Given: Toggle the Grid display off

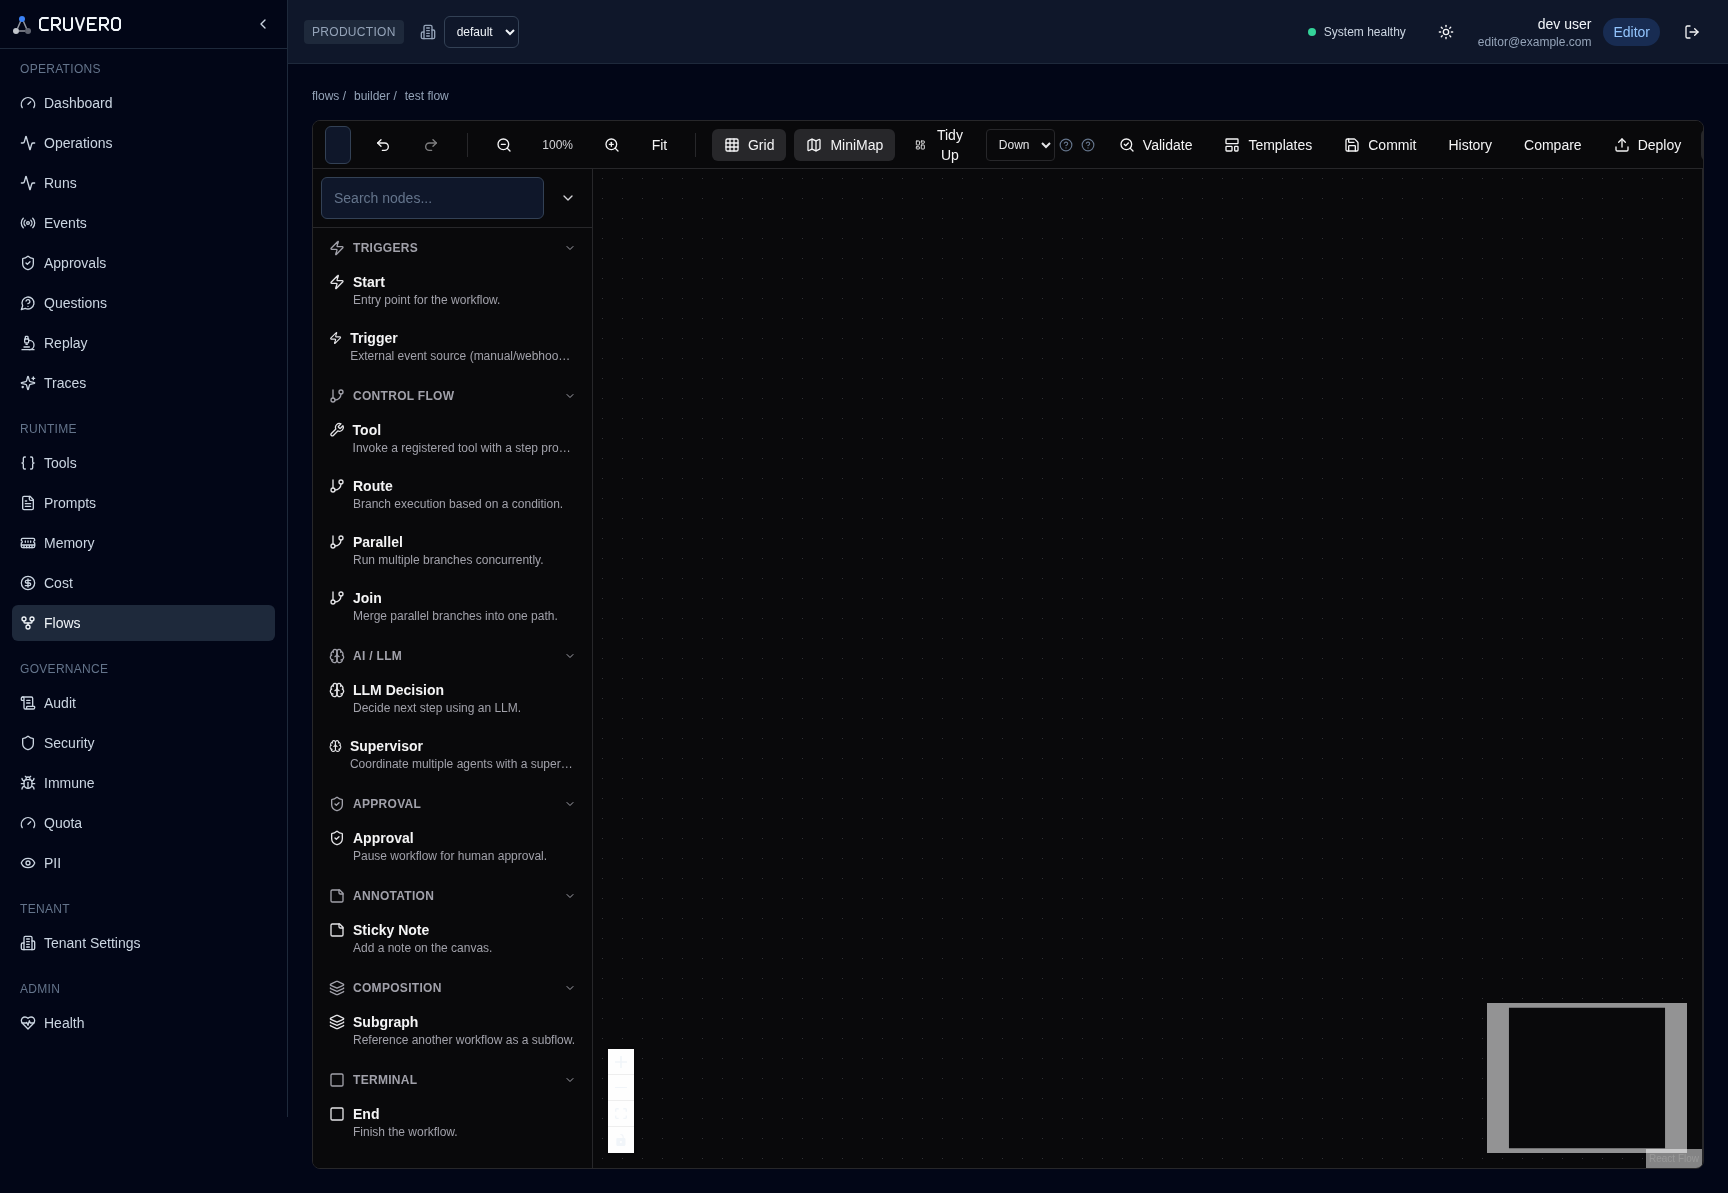Looking at the screenshot, I should pyautogui.click(x=748, y=145).
